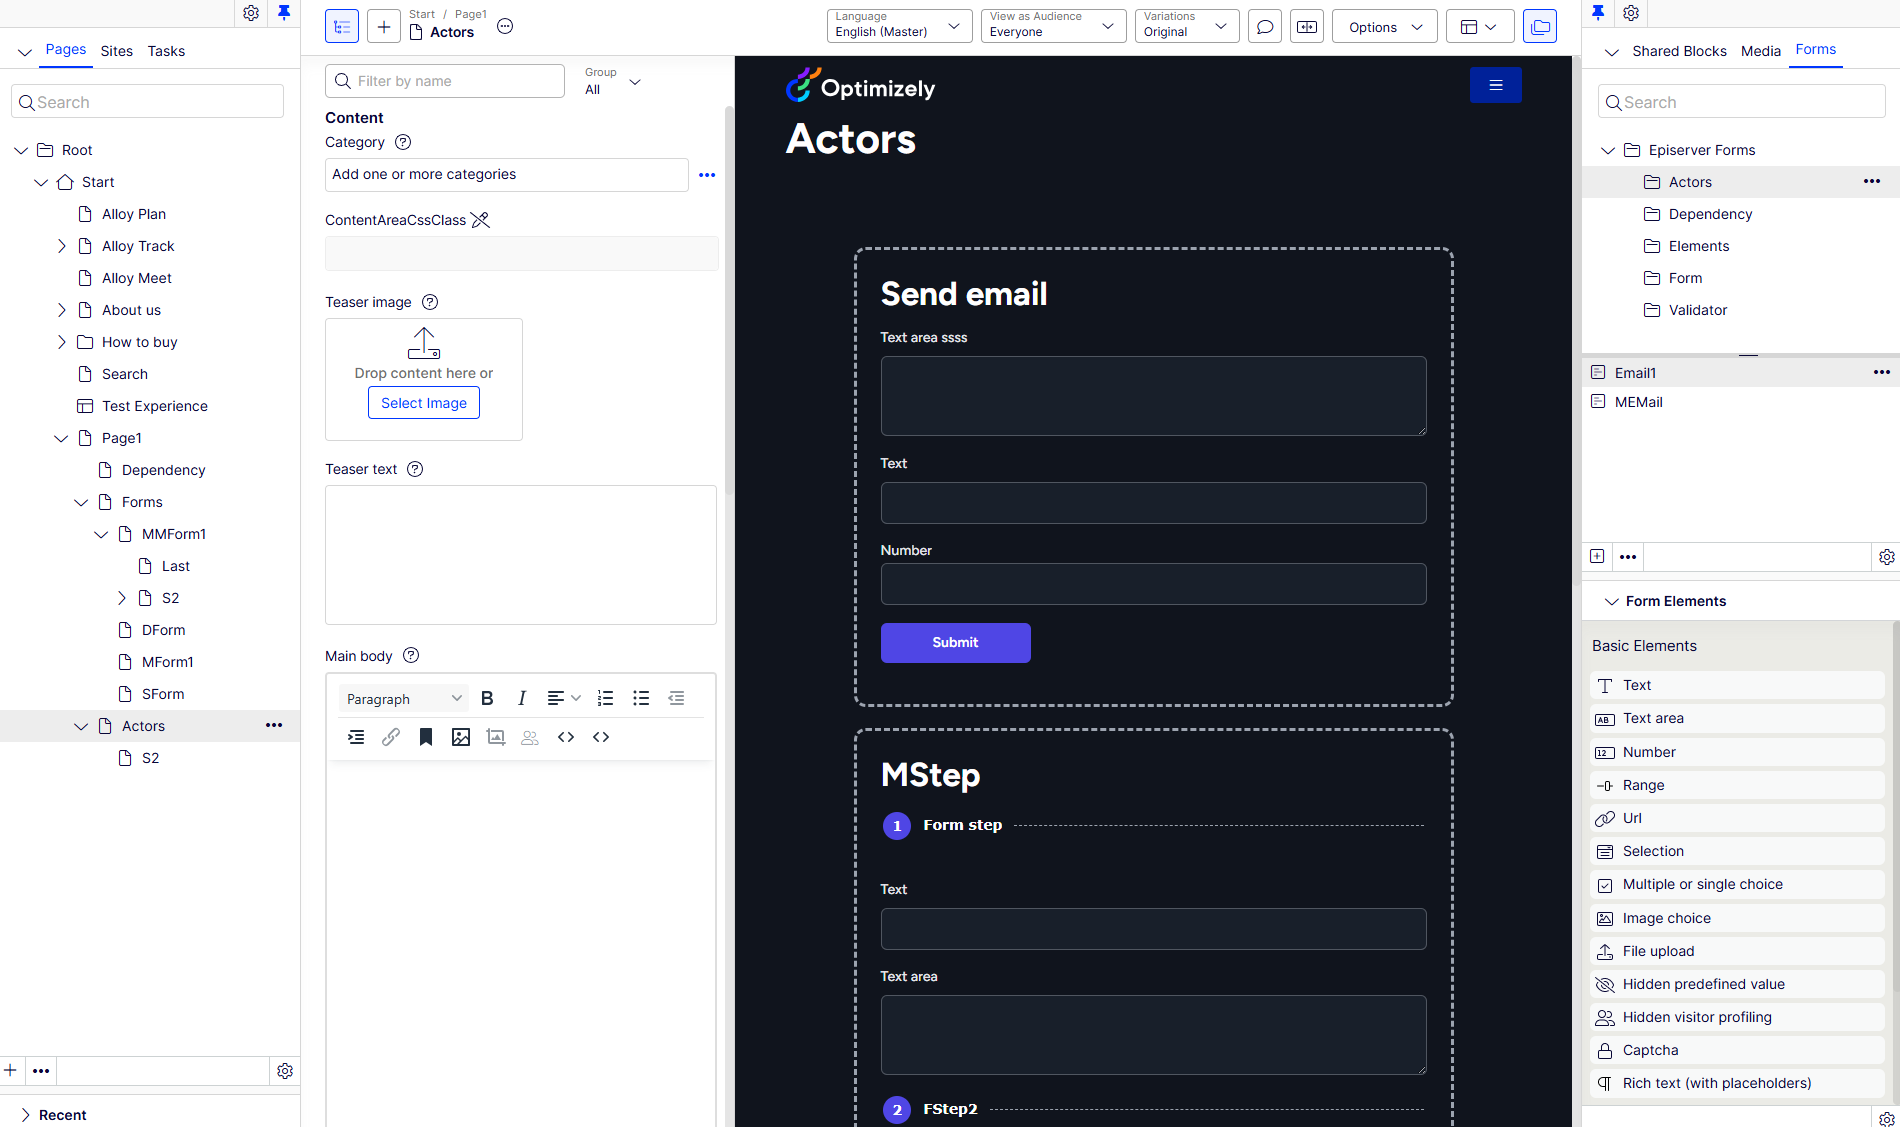Click the Select Image button
This screenshot has height=1127, width=1900.
click(424, 403)
